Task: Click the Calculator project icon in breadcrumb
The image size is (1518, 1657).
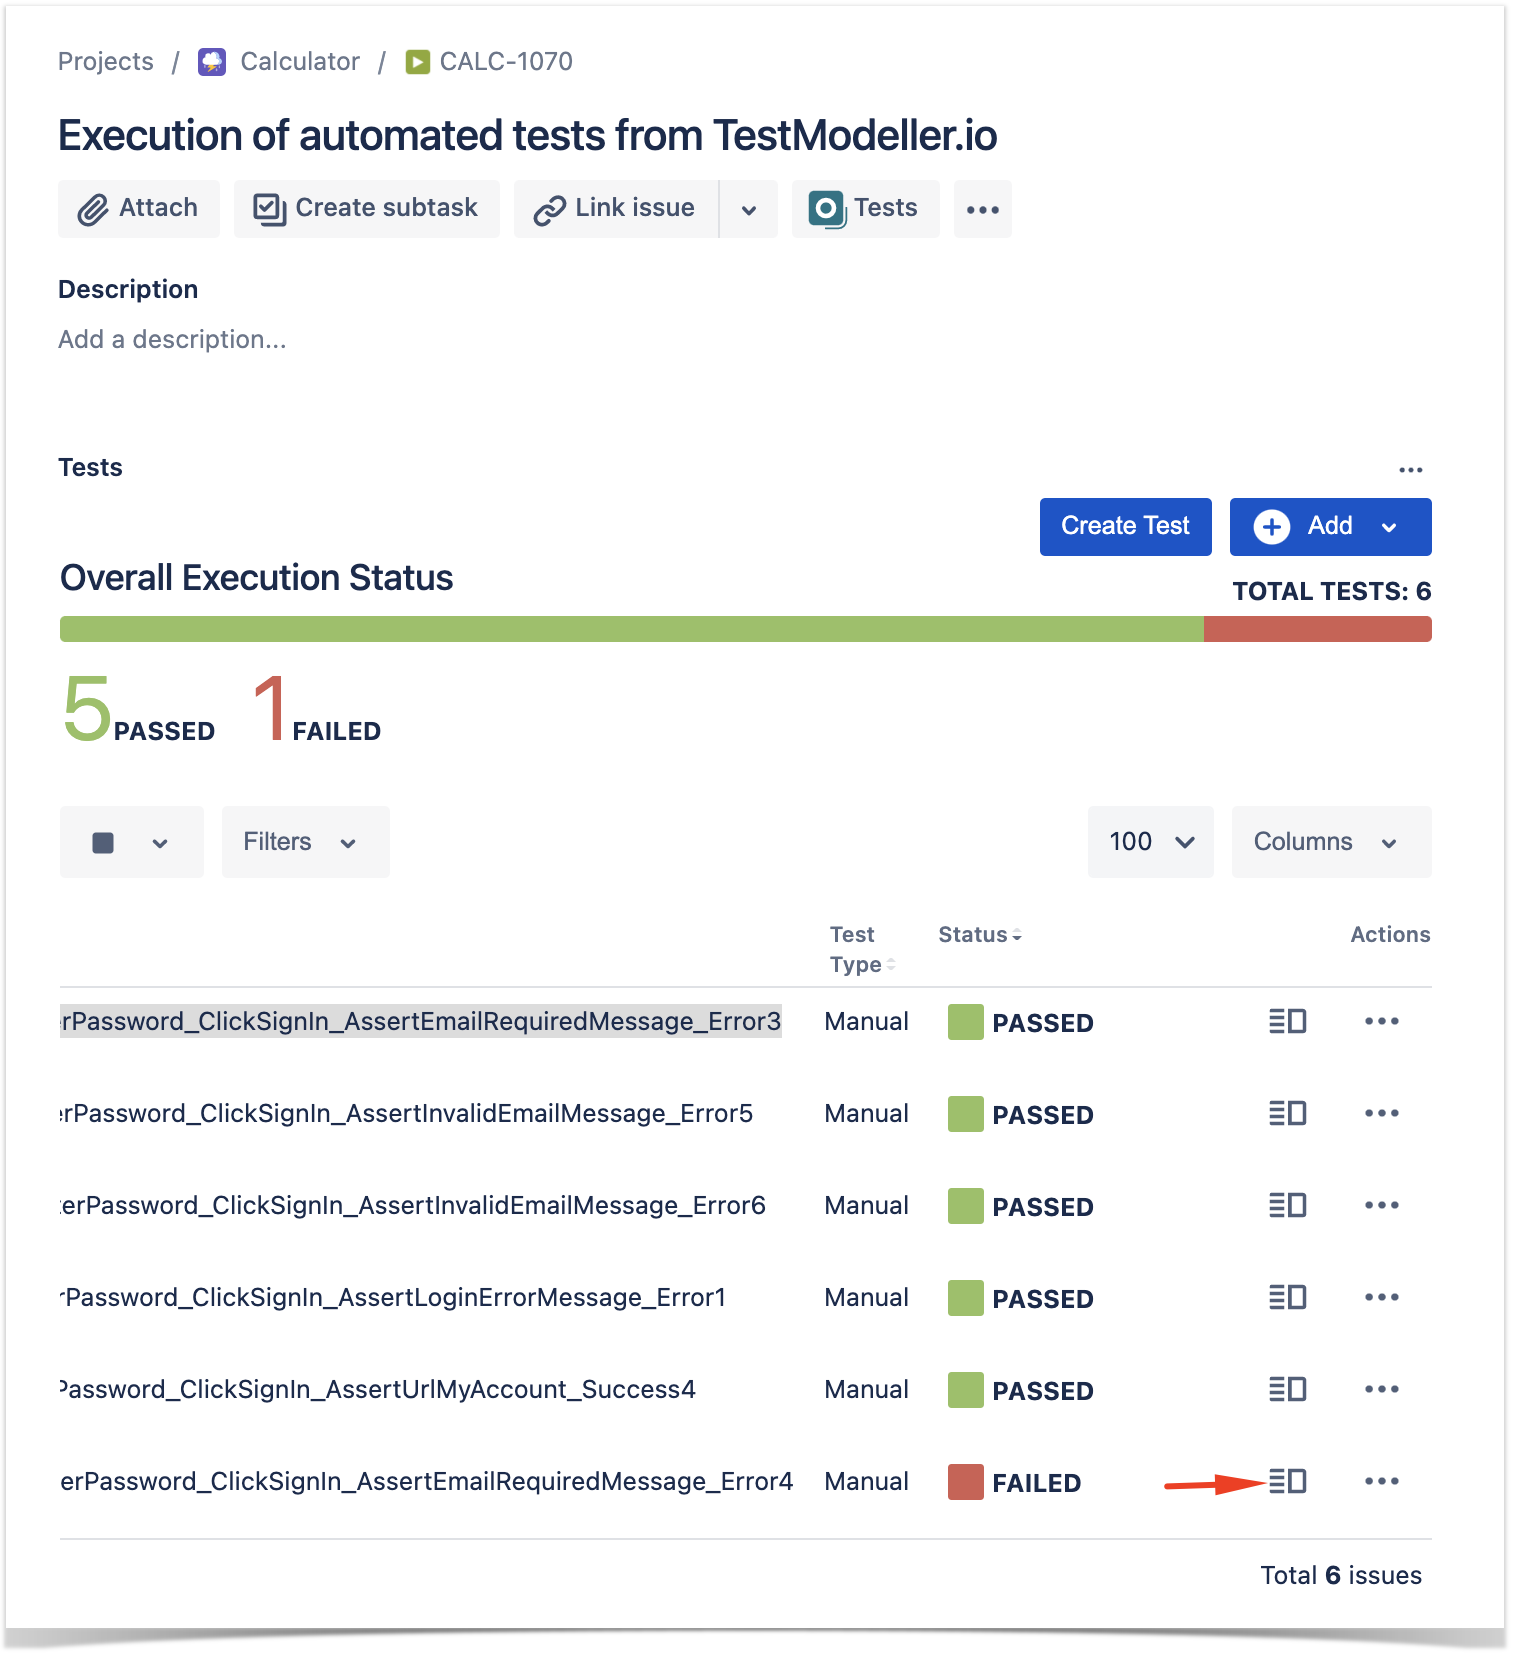Action: click(x=212, y=62)
